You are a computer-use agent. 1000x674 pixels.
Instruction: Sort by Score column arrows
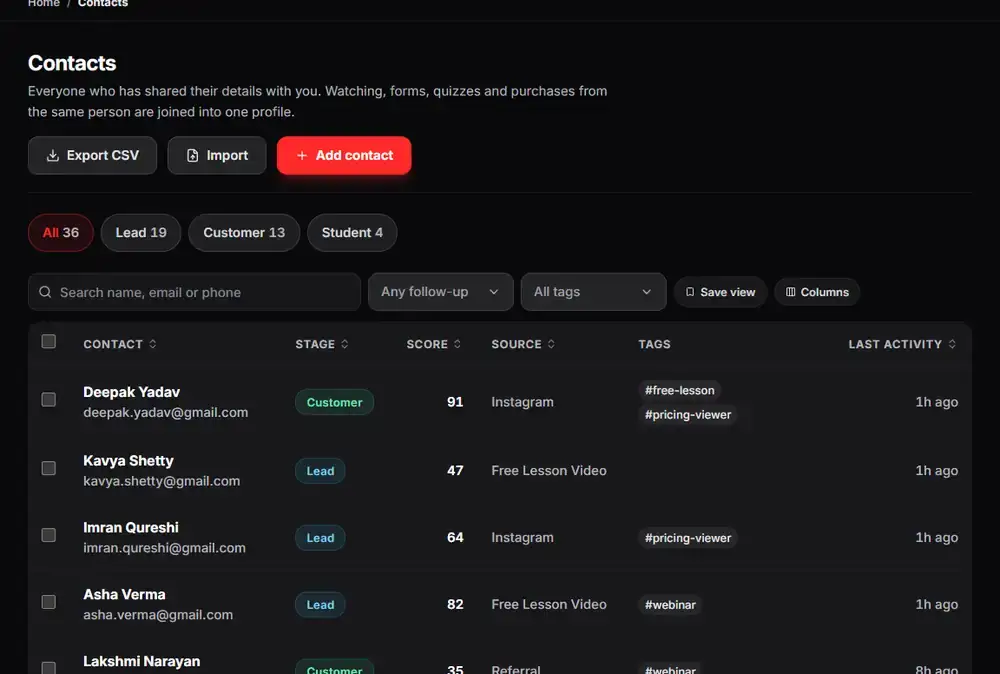click(457, 344)
